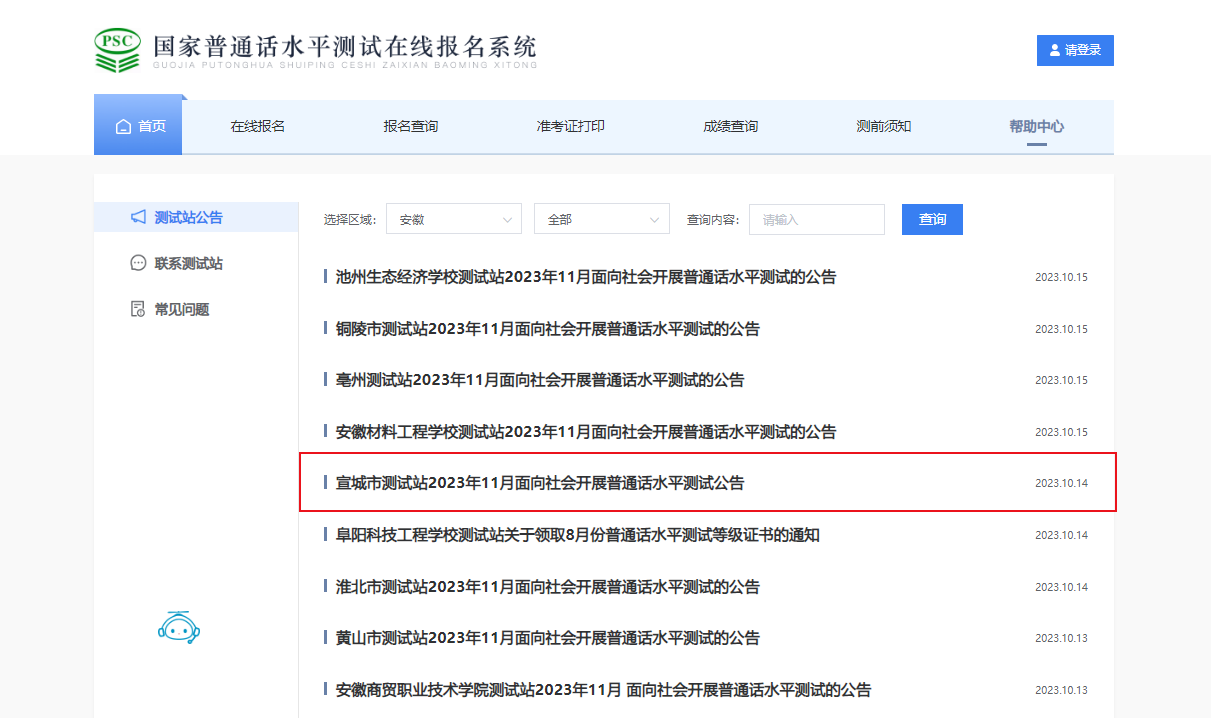
Task: Click the home icon in 首页 tab
Action: (x=124, y=127)
